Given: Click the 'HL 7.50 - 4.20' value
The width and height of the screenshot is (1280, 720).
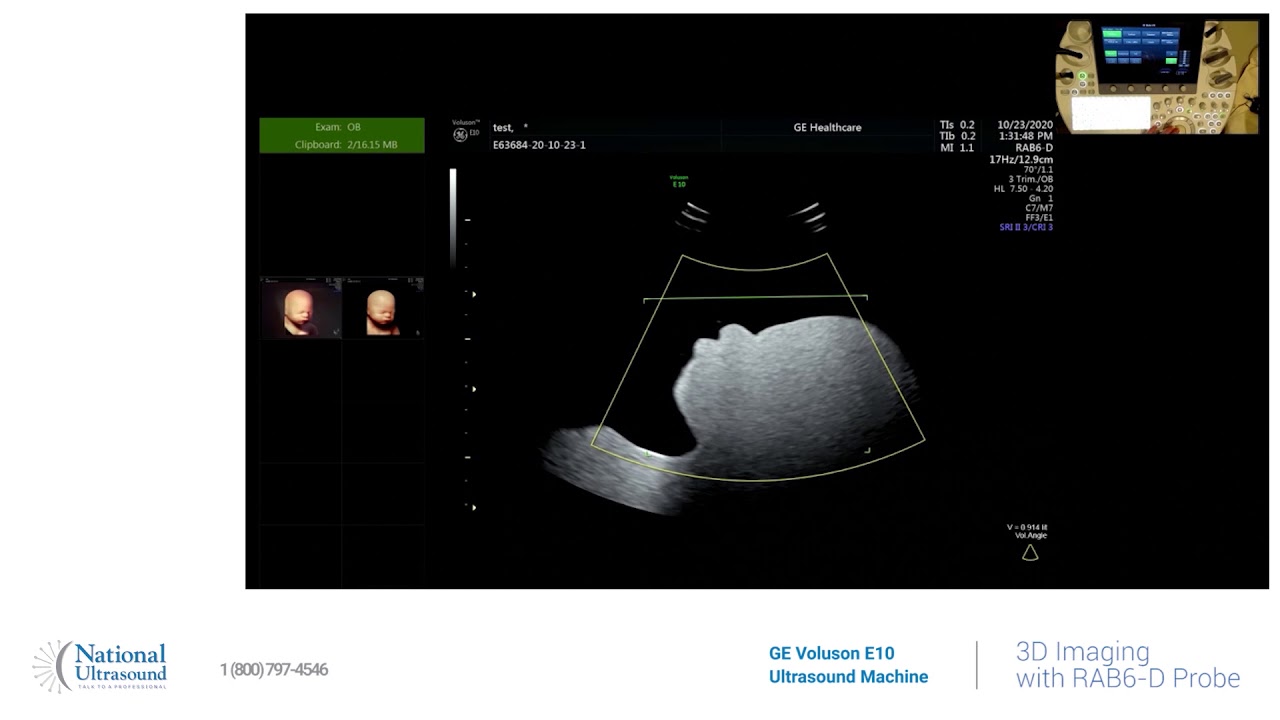Looking at the screenshot, I should (x=1023, y=189).
